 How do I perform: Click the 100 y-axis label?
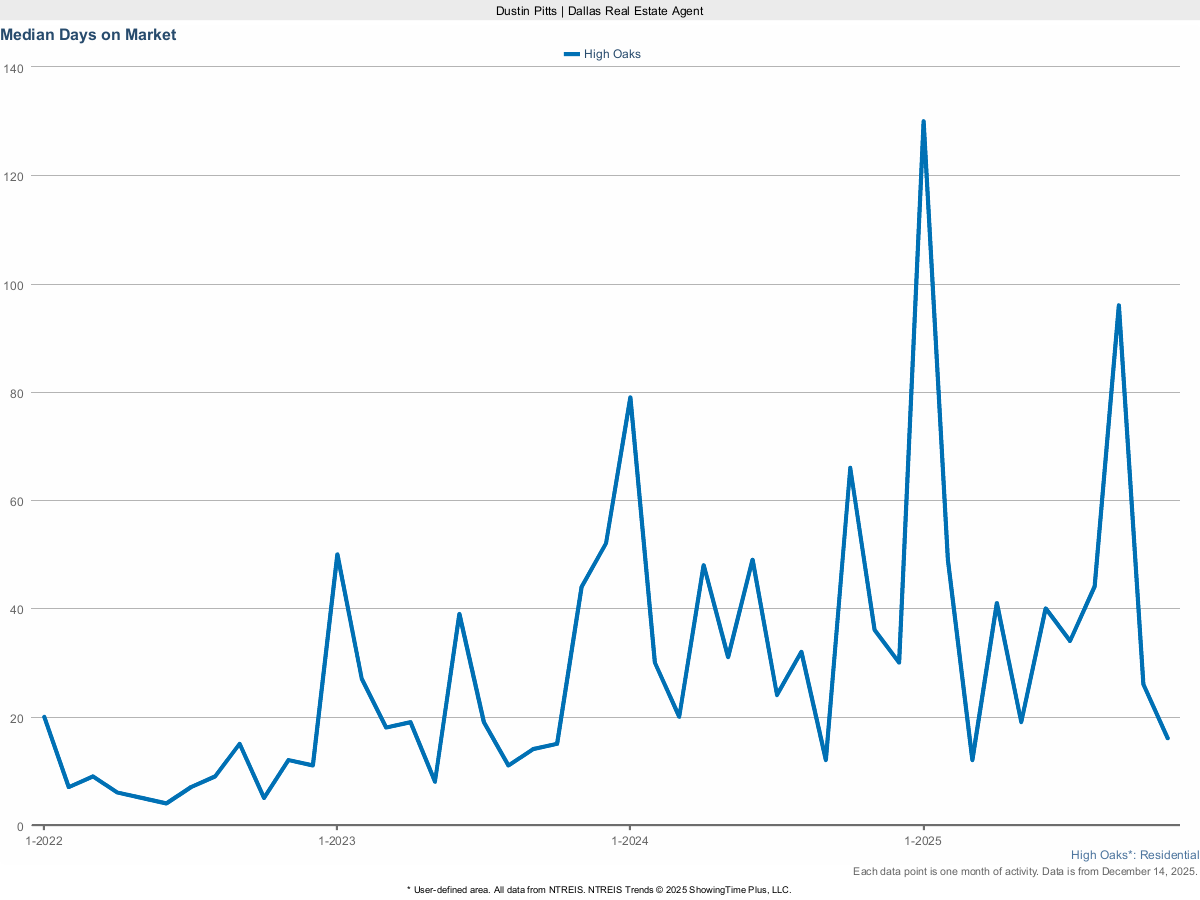coord(13,285)
